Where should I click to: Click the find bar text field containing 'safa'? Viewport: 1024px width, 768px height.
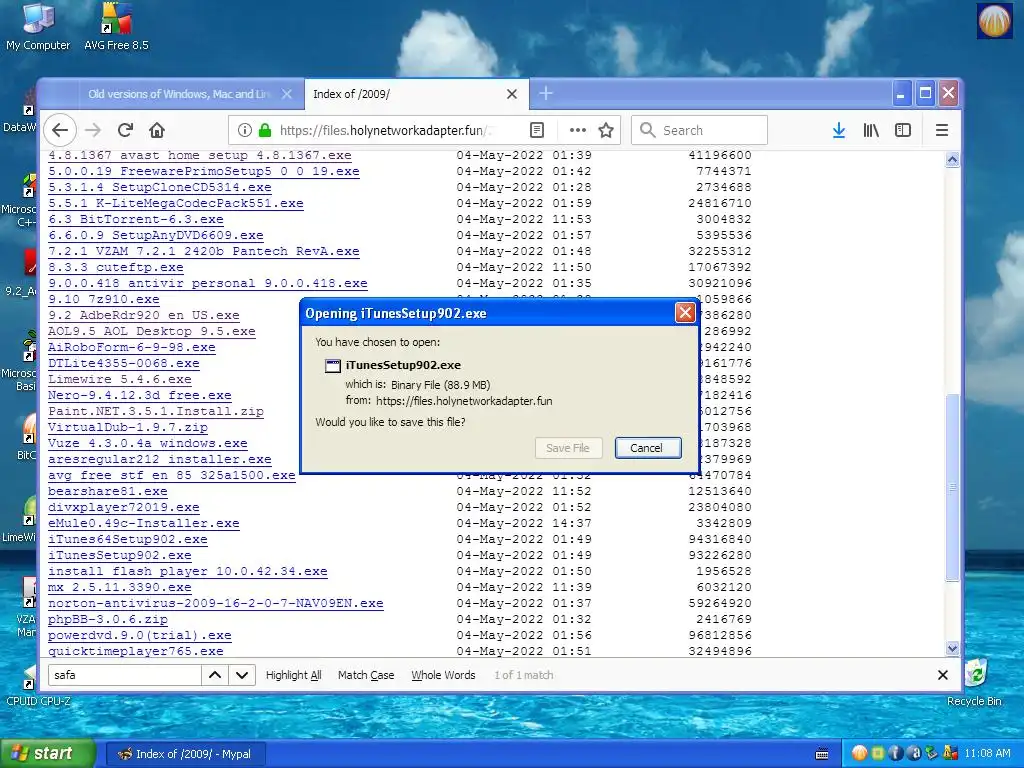(x=125, y=675)
